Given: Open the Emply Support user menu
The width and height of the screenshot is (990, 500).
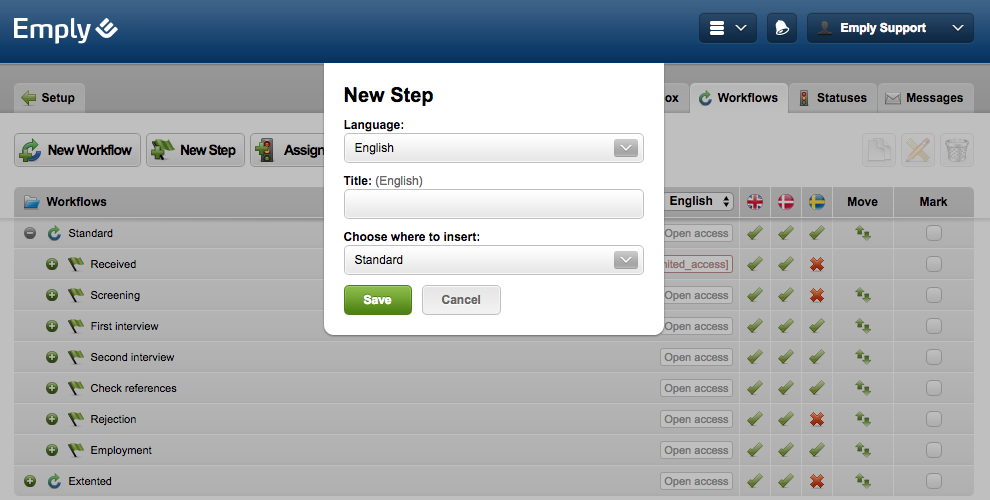Looking at the screenshot, I should click(x=890, y=28).
